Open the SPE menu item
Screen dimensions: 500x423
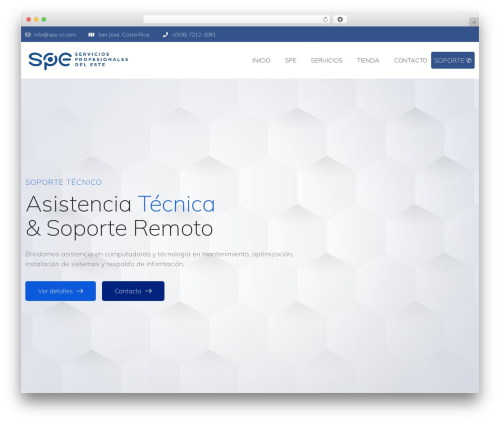tap(290, 61)
